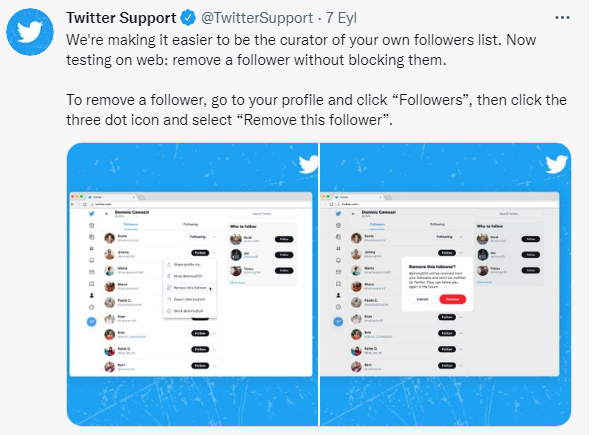This screenshot has height=435, width=592.
Task: Click the bookmark icon in left image's sidebar
Action: click(x=91, y=284)
